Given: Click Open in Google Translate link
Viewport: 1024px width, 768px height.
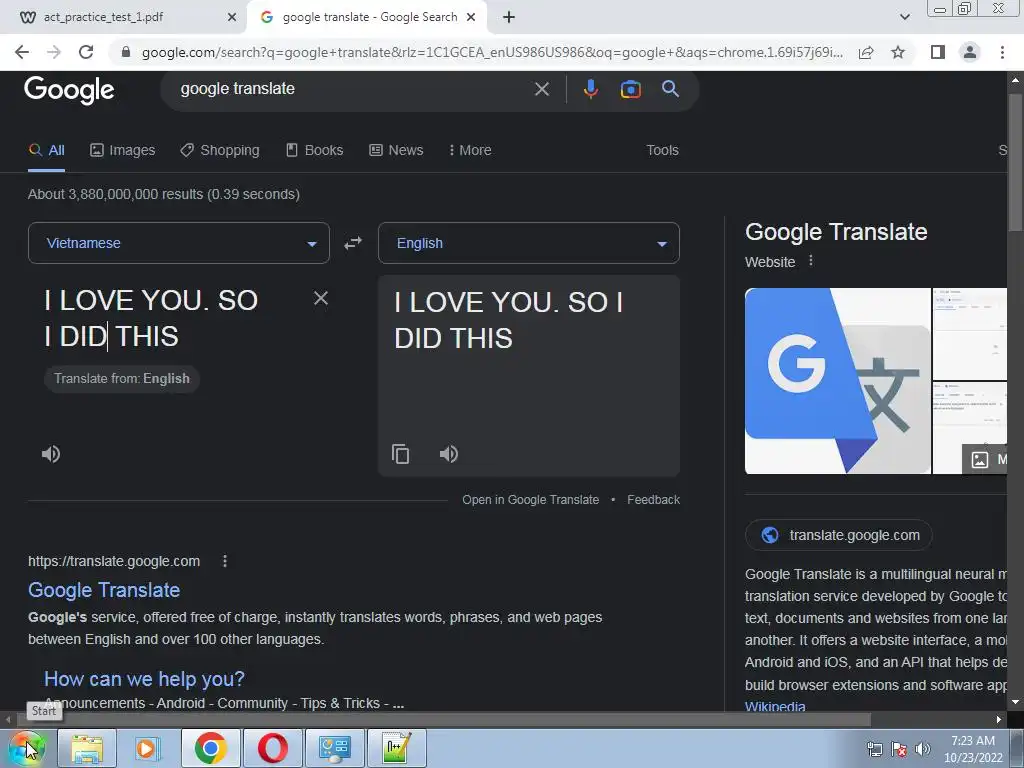Looking at the screenshot, I should tap(530, 500).
